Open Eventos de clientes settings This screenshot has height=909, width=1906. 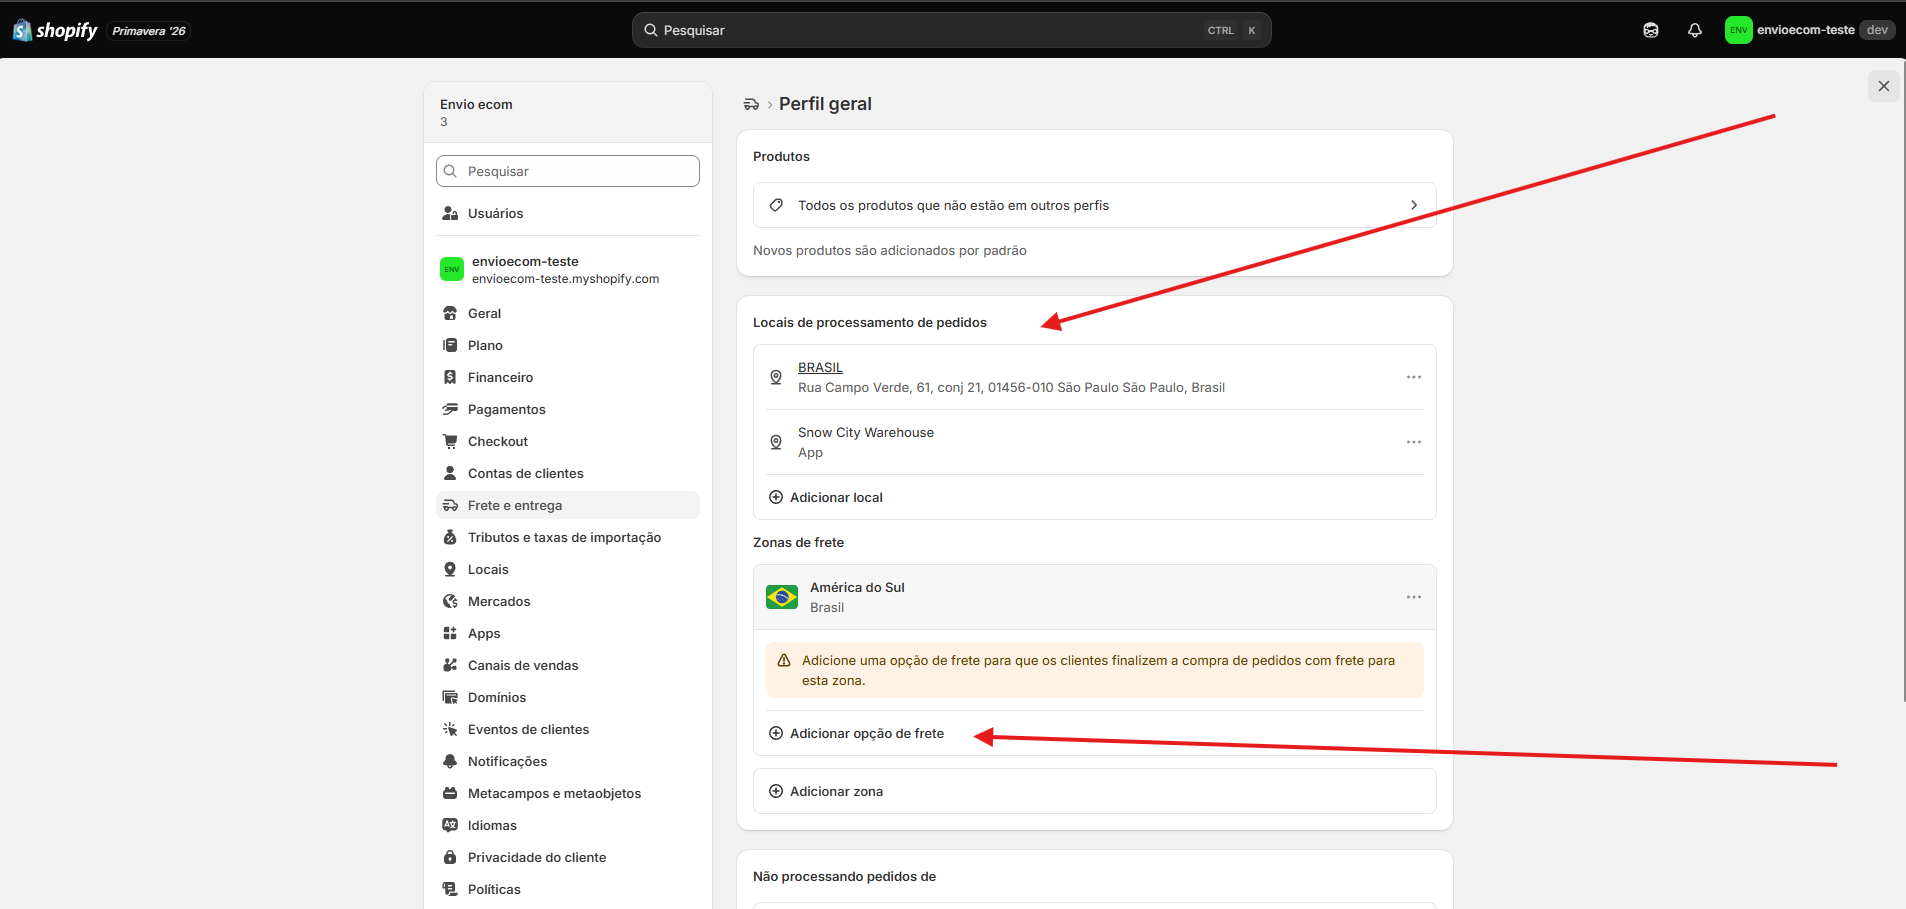tap(568, 729)
